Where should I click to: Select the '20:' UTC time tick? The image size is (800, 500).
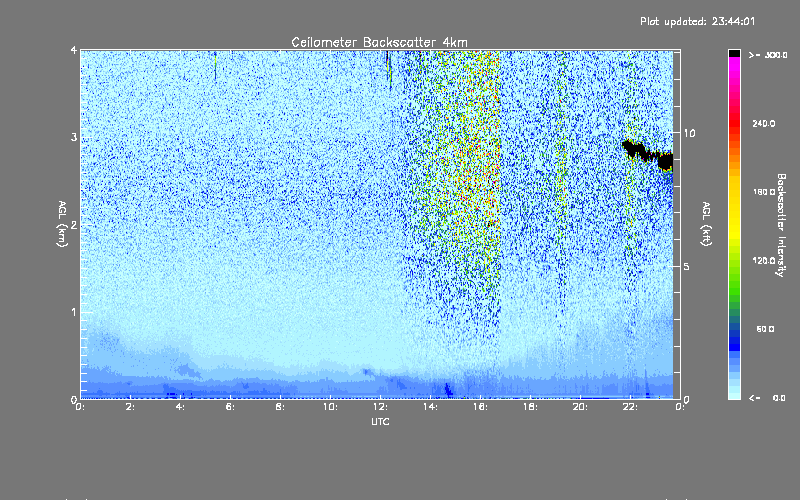[x=580, y=407]
